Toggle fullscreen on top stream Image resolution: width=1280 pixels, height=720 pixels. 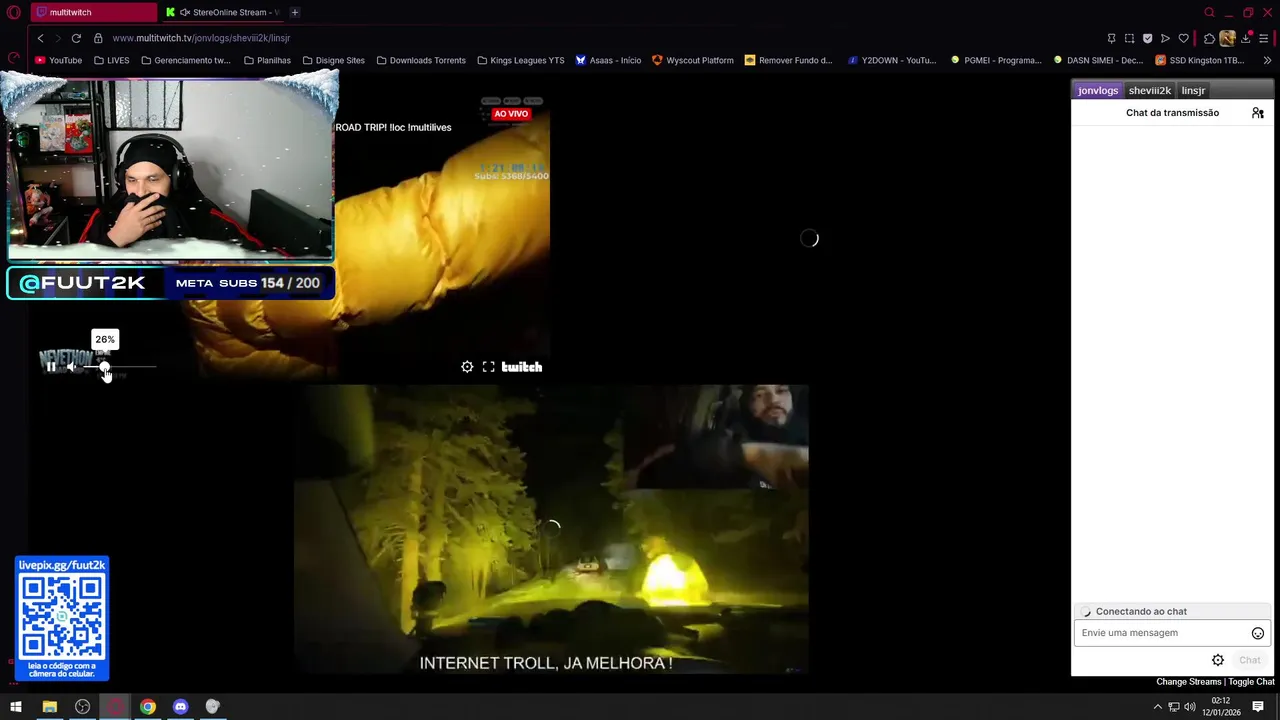point(489,367)
